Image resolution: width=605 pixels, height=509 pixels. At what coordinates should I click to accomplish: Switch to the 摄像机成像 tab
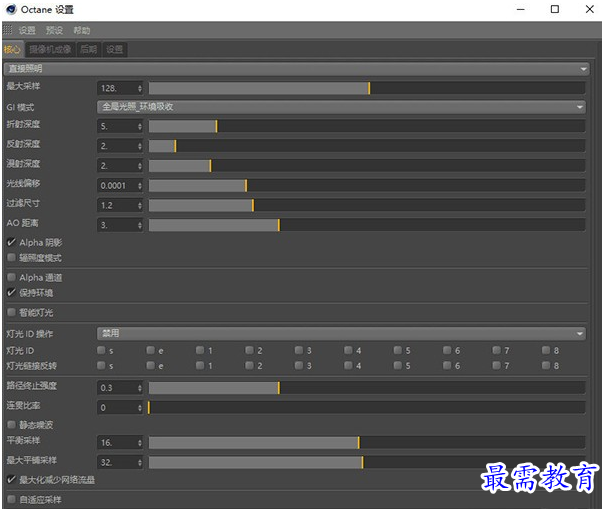point(50,49)
